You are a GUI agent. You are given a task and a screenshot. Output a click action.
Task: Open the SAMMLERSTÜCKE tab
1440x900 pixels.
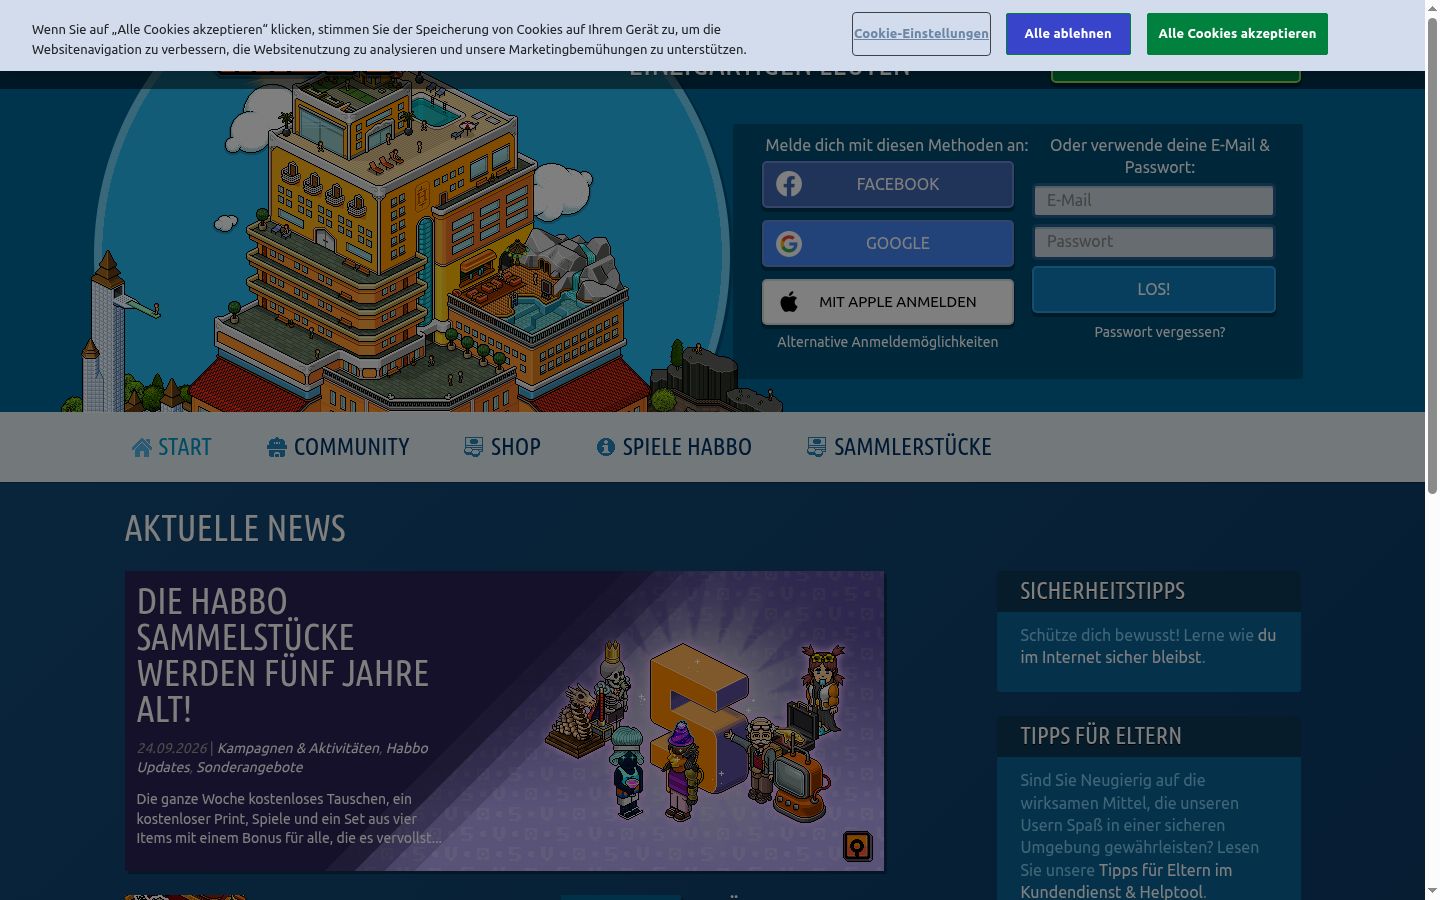(900, 447)
